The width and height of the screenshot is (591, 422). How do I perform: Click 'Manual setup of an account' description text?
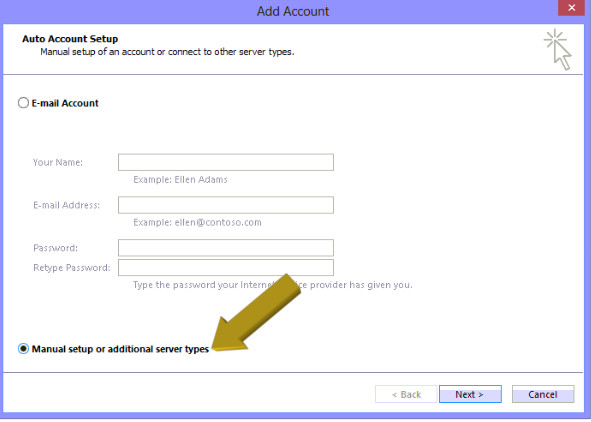pos(167,52)
